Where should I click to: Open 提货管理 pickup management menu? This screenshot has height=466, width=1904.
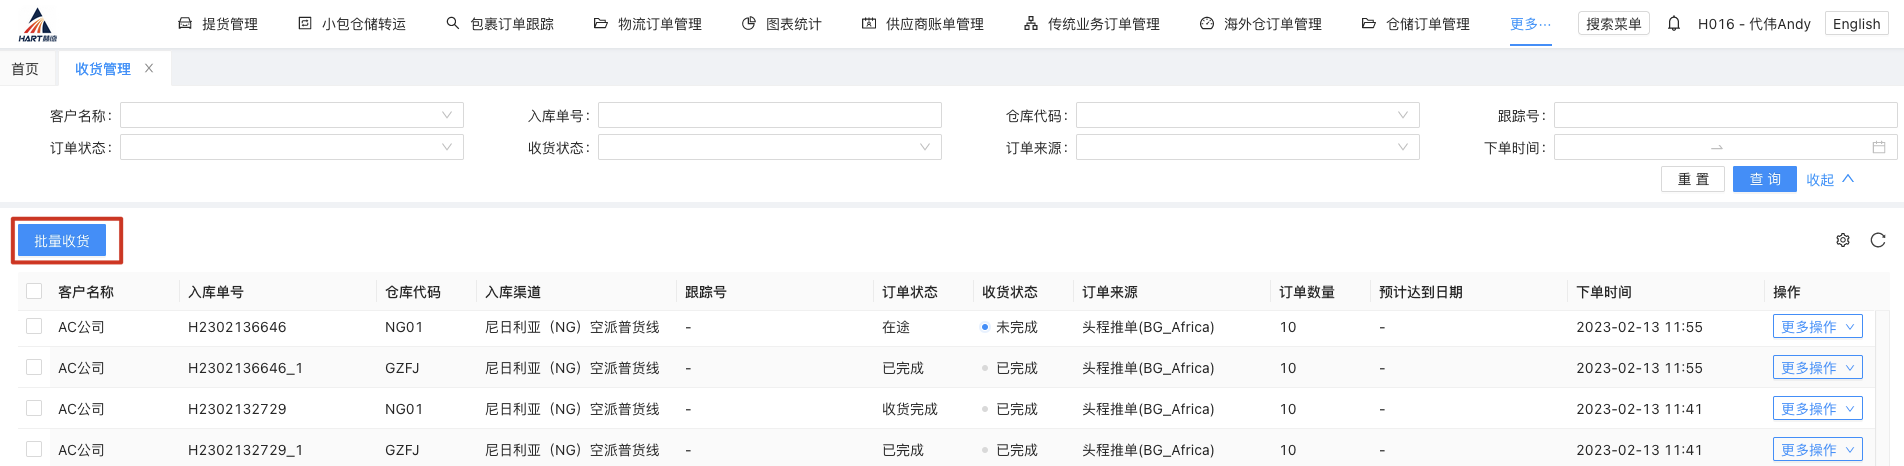[x=218, y=24]
